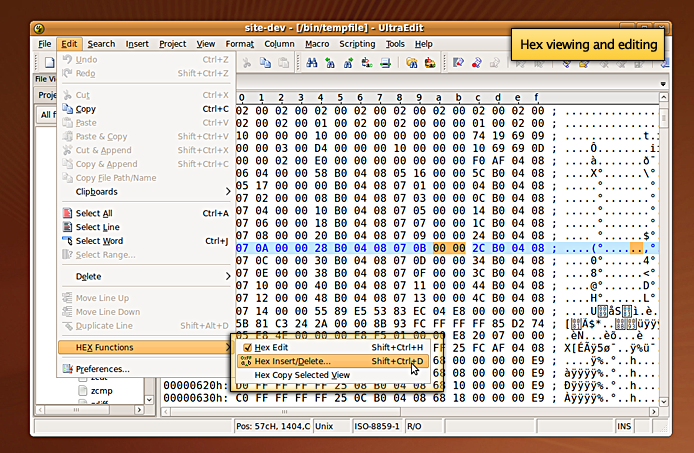Screen dimensions: 694x453
Task: Toggle the INS insert mode indicator
Action: [x=624, y=427]
